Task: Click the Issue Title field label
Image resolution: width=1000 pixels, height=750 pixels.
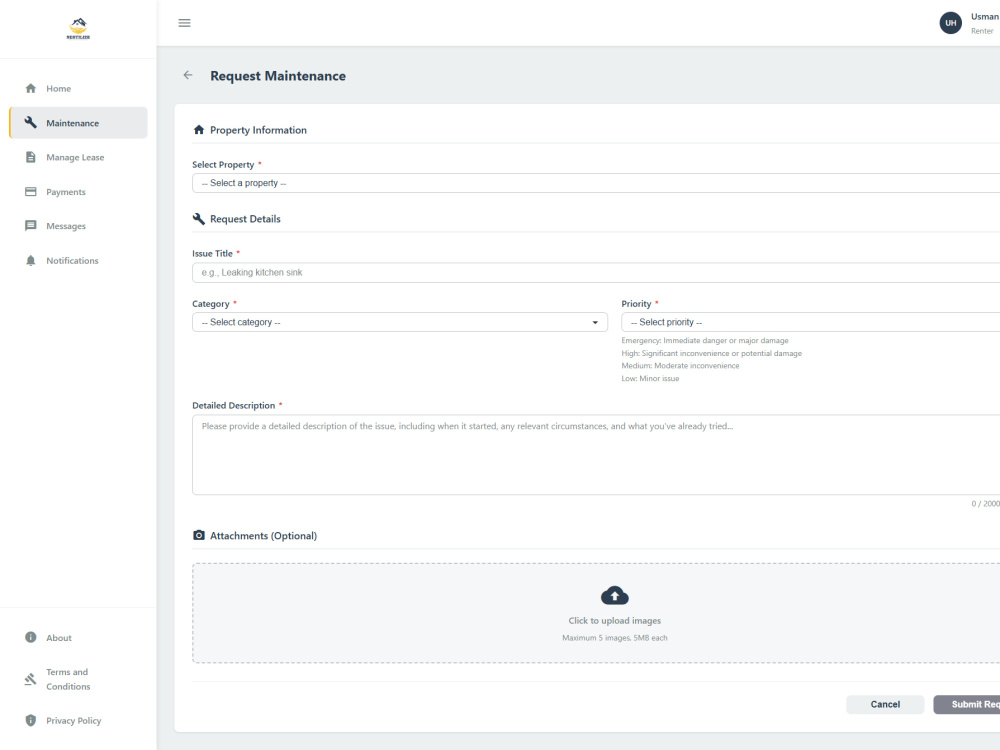Action: click(x=212, y=253)
